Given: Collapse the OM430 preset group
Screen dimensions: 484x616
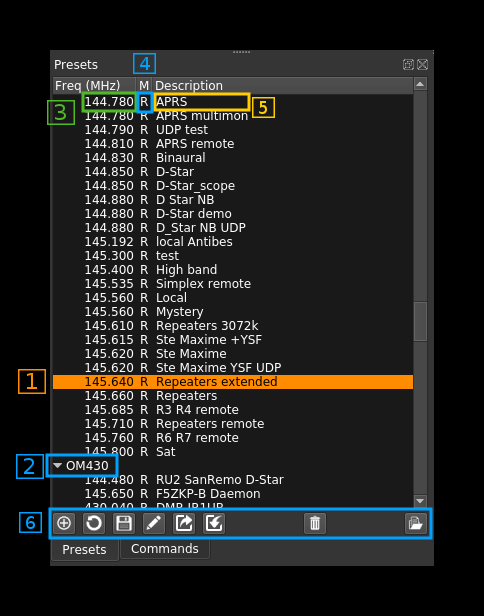Looking at the screenshot, I should pos(58,466).
